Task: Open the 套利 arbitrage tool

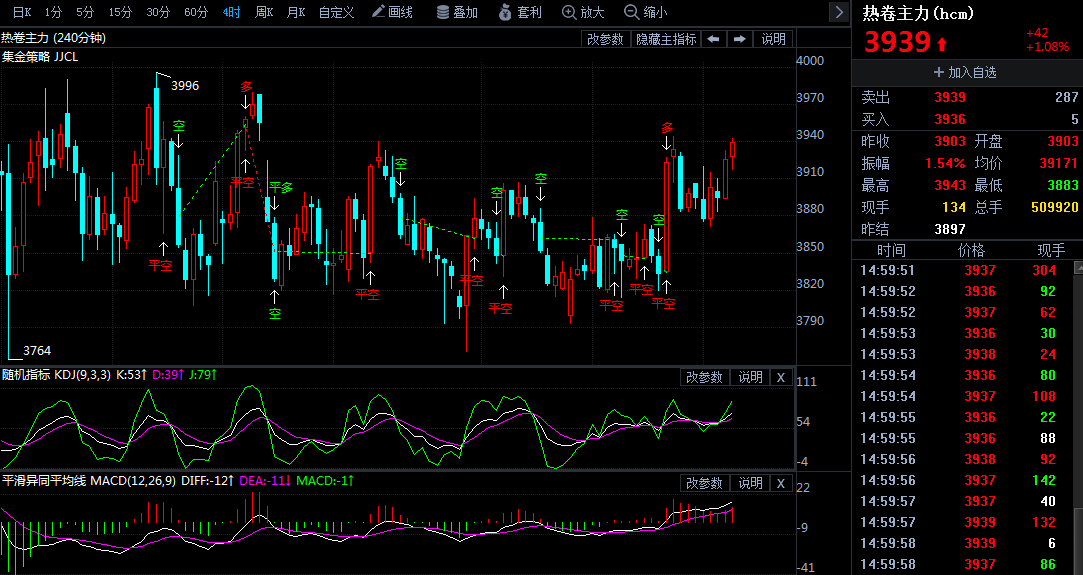Action: coord(519,12)
